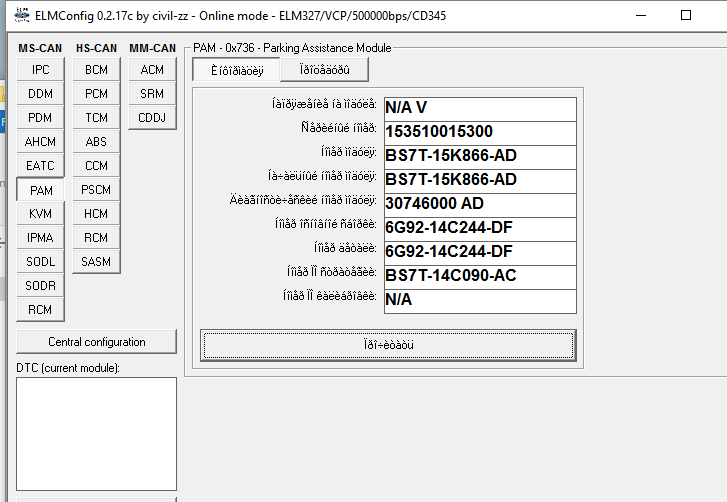The width and height of the screenshot is (727, 502).
Task: Open the SODL module
Action: point(41,262)
